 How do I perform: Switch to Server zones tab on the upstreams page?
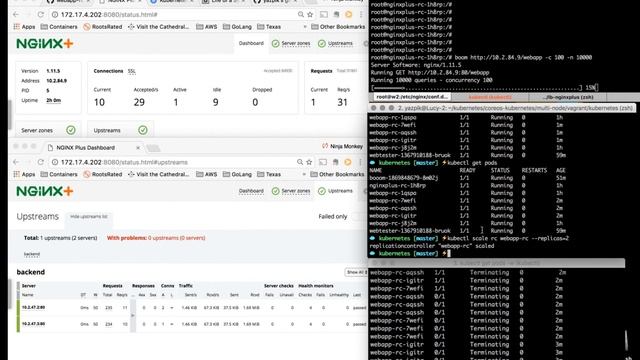point(291,191)
